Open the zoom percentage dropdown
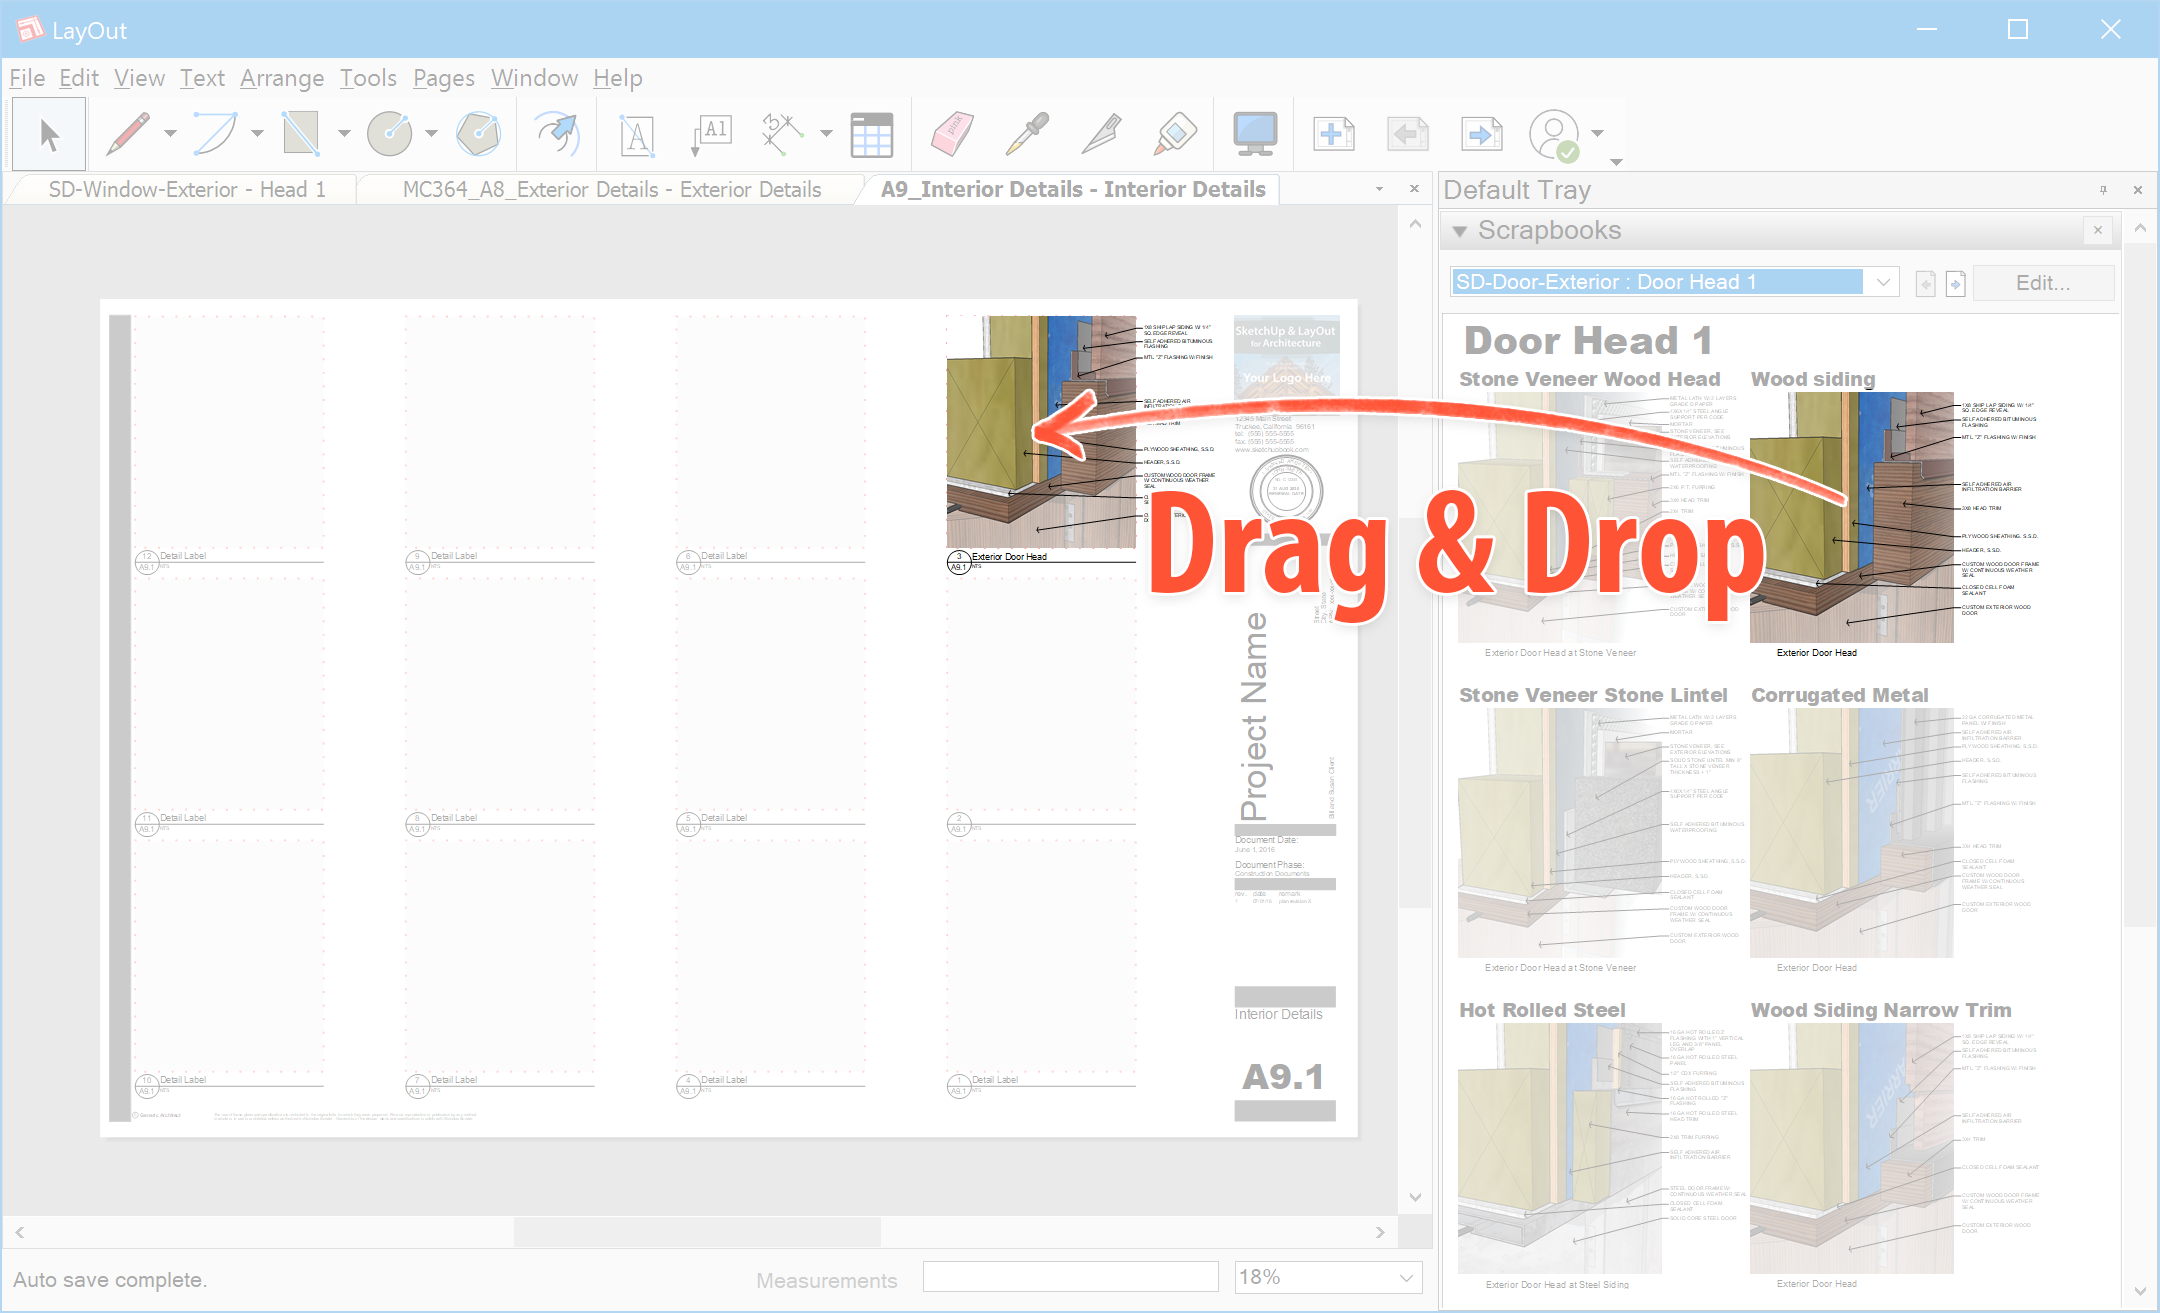The height and width of the screenshot is (1313, 2160). click(x=1406, y=1278)
